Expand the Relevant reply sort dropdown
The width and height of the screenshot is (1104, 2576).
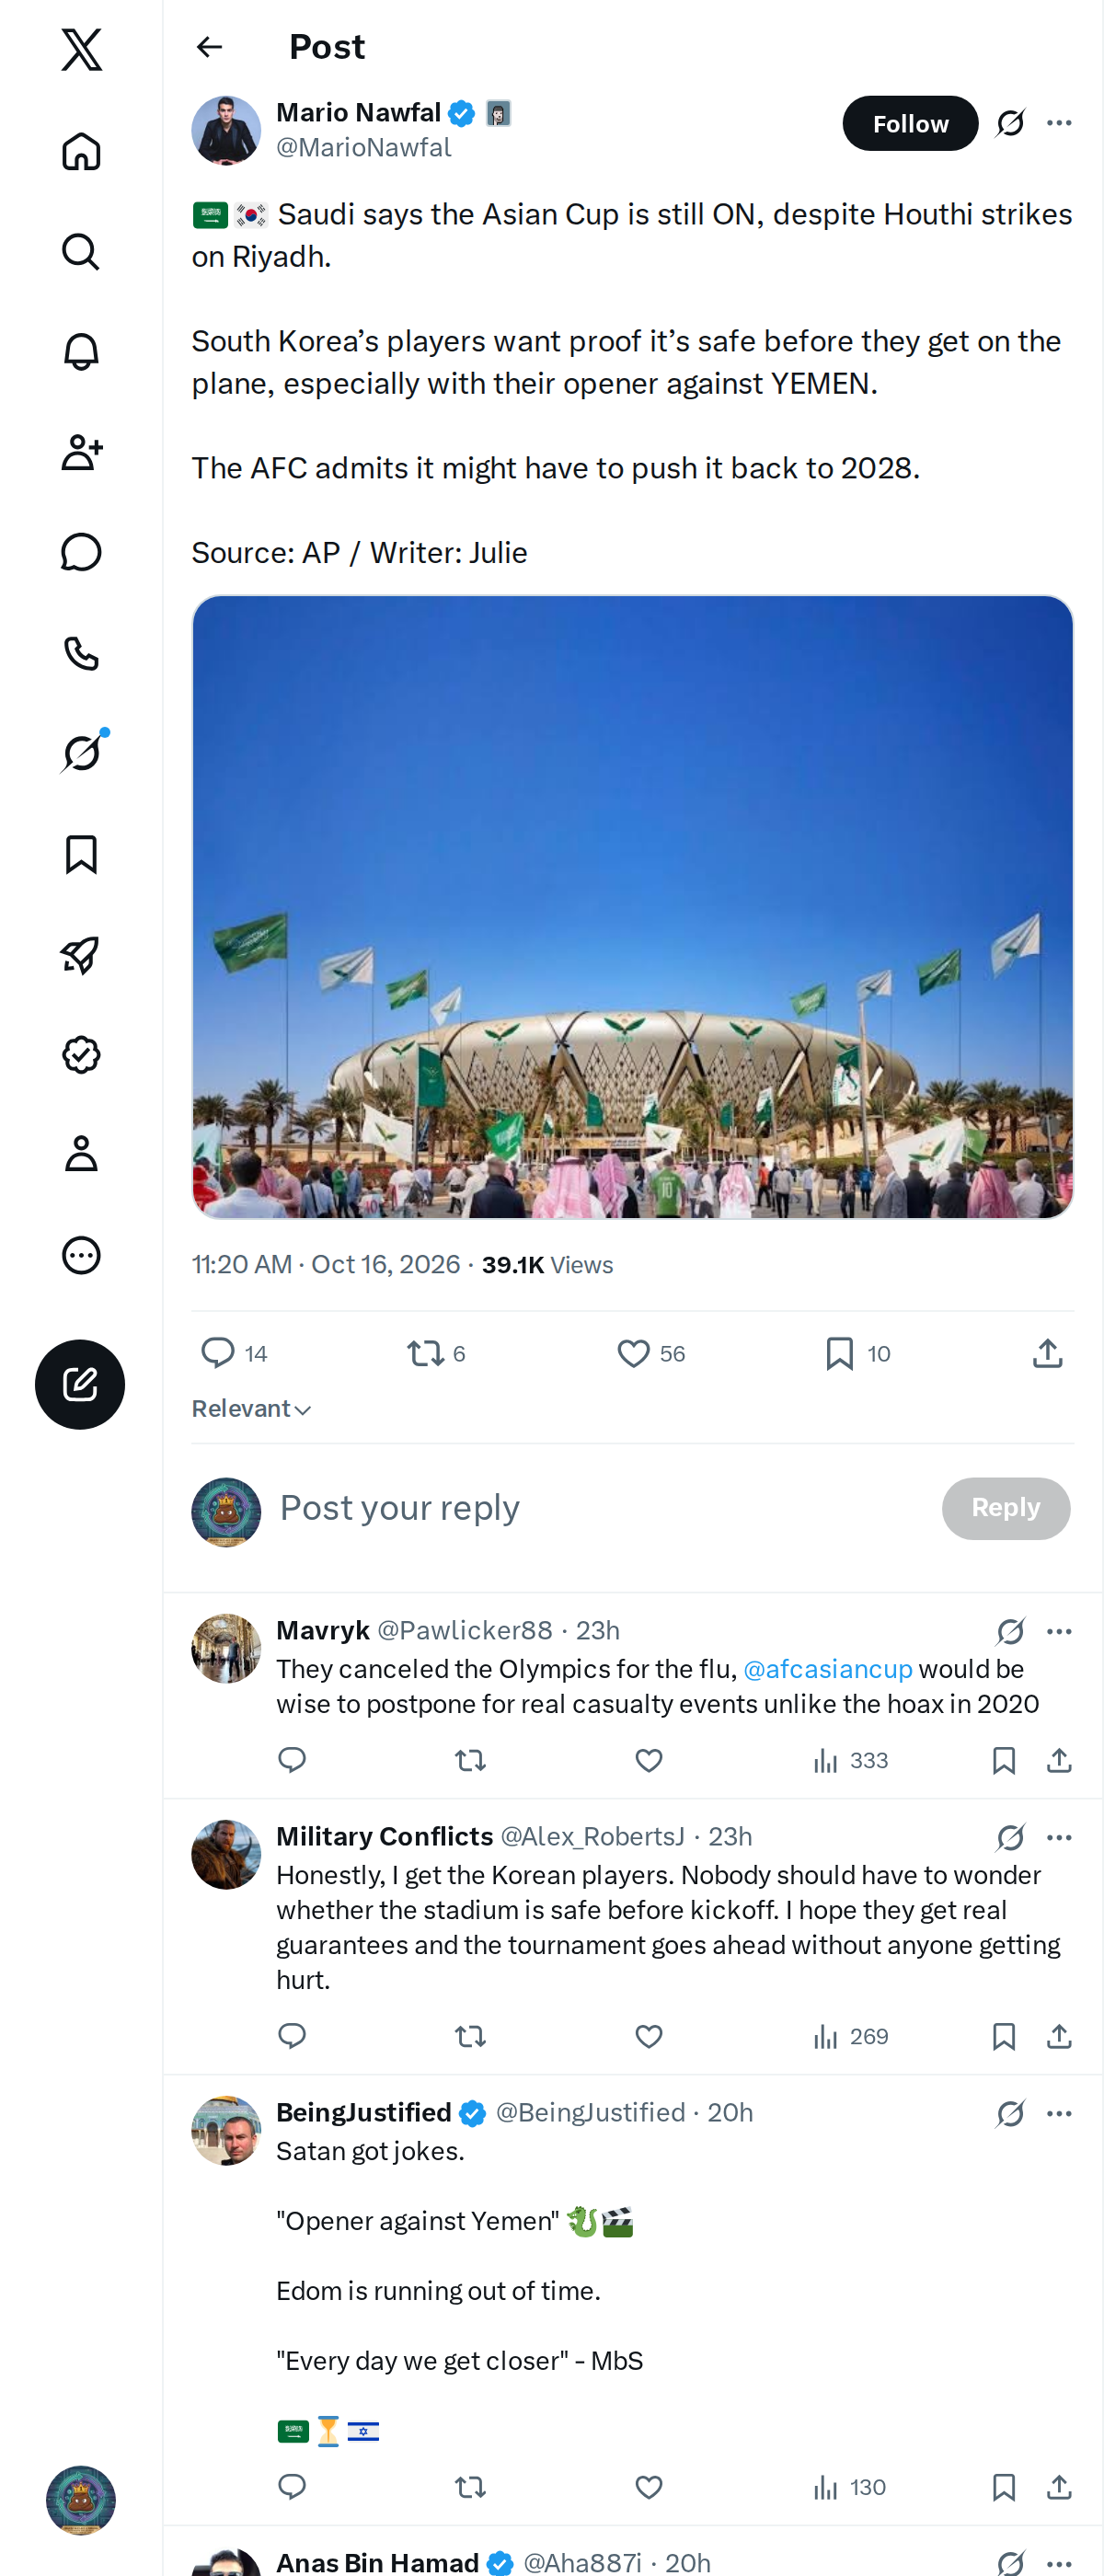tap(252, 1409)
